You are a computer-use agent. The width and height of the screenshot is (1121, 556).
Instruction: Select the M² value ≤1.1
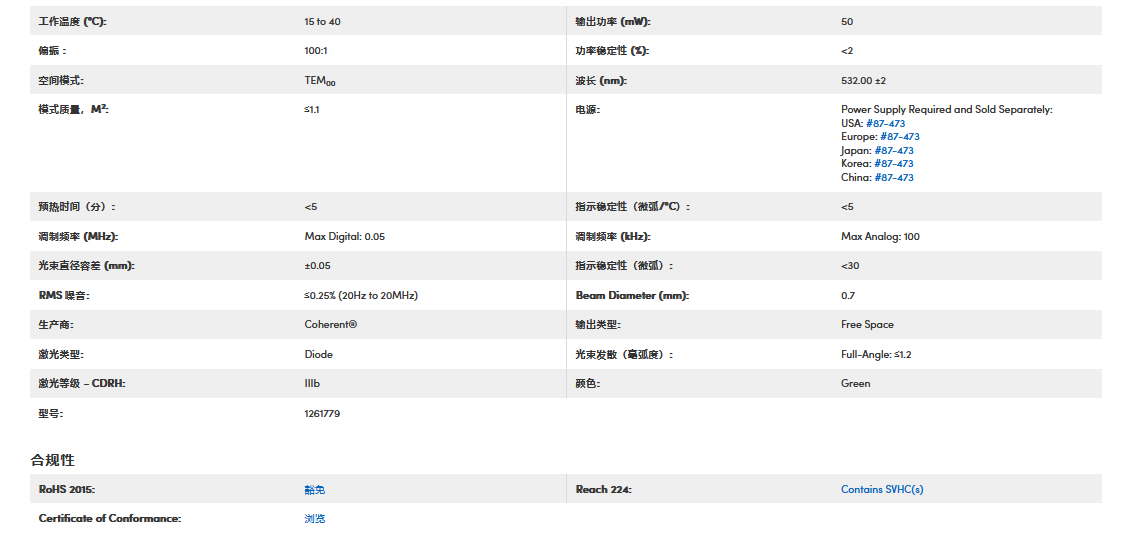312,109
